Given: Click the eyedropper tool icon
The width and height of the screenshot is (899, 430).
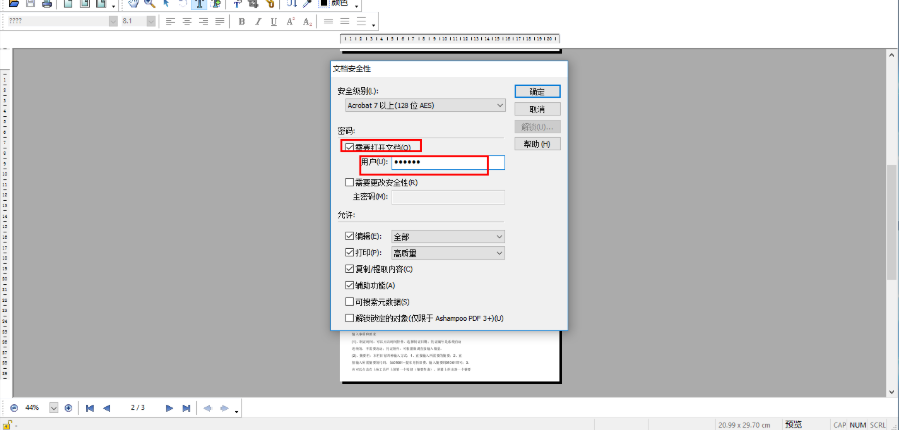Looking at the screenshot, I should 307,3.
